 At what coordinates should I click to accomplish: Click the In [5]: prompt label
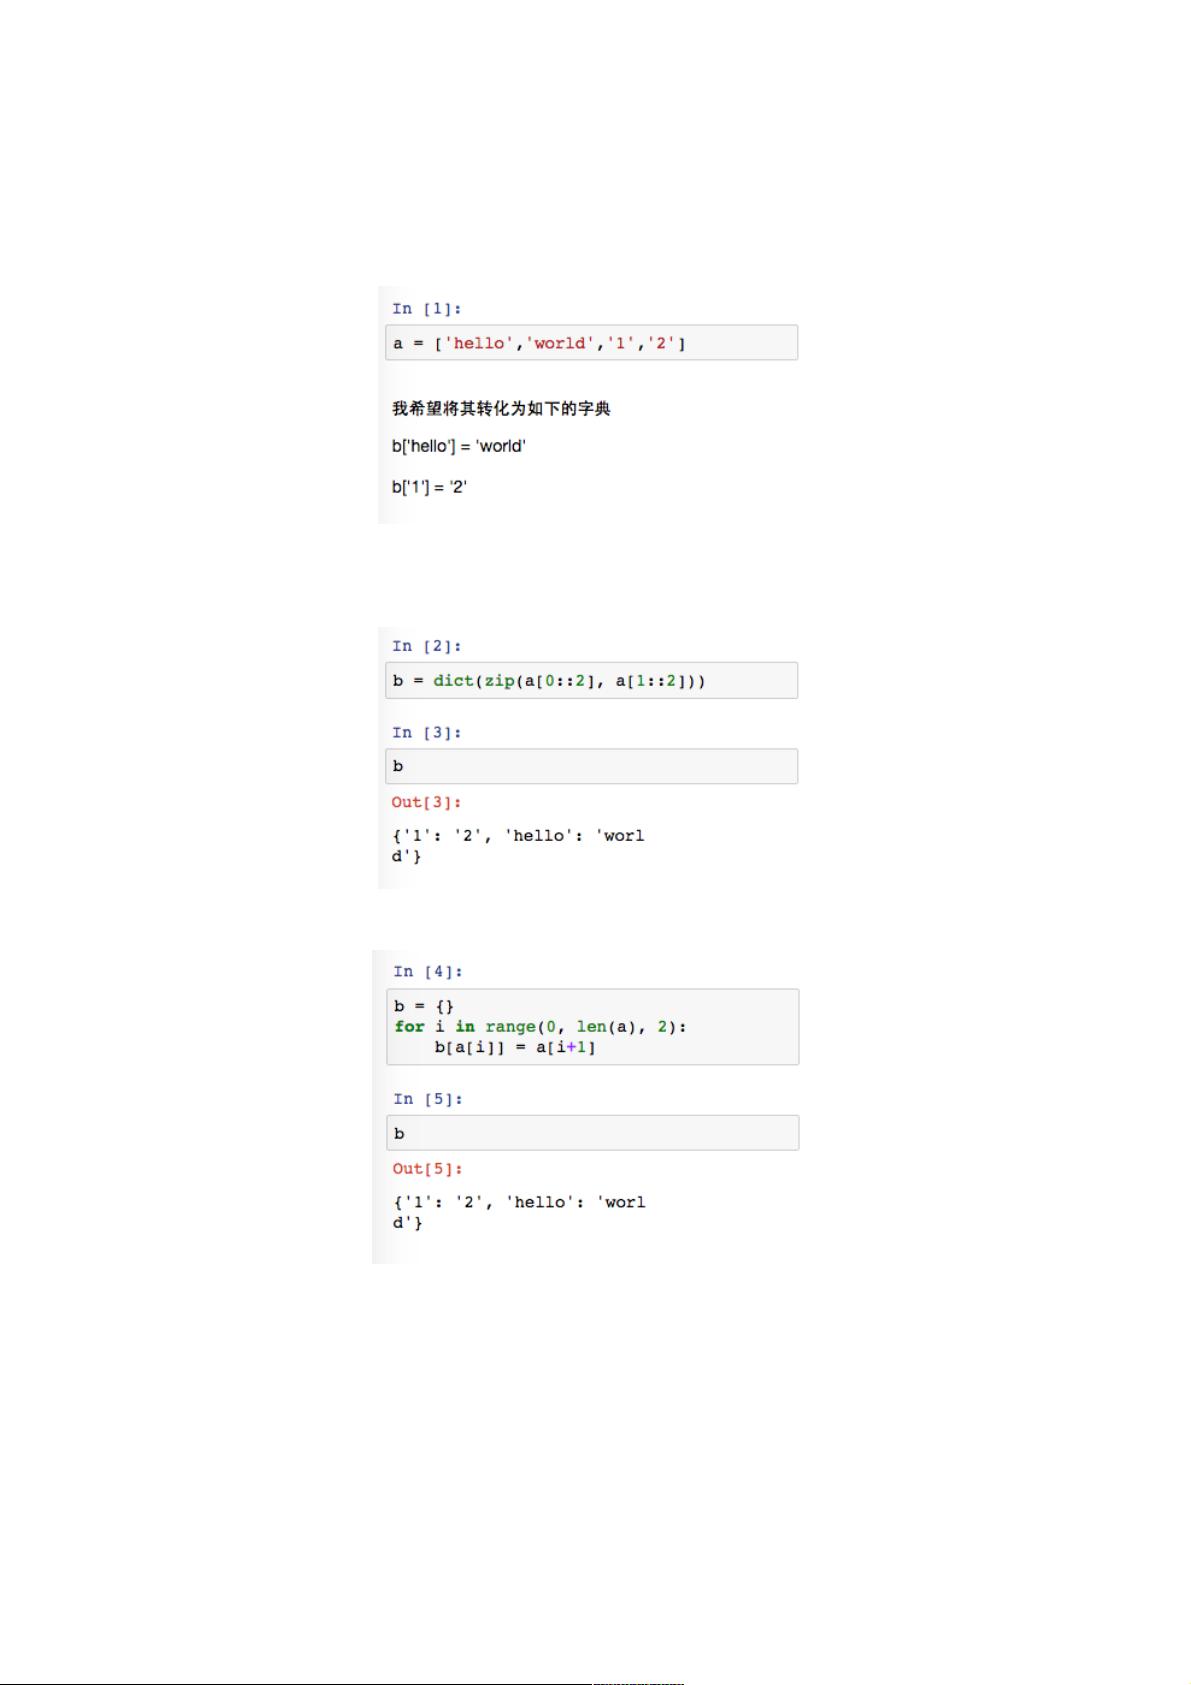(428, 1099)
